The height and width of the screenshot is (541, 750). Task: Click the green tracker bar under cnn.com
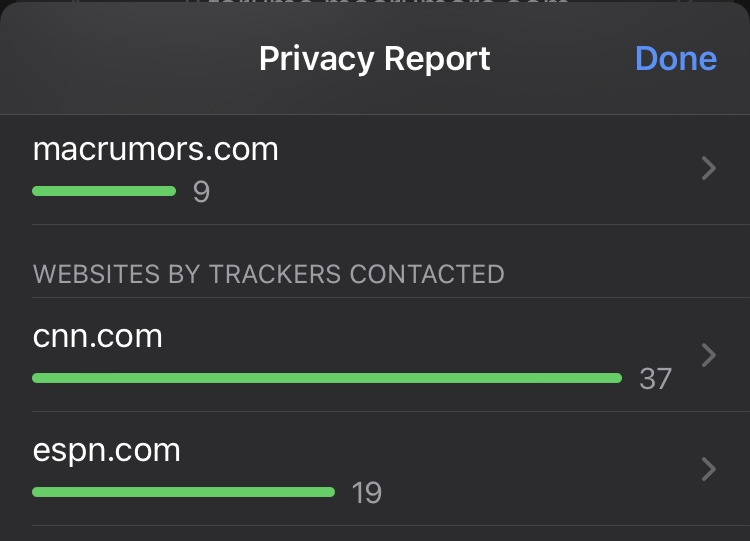tap(327, 378)
